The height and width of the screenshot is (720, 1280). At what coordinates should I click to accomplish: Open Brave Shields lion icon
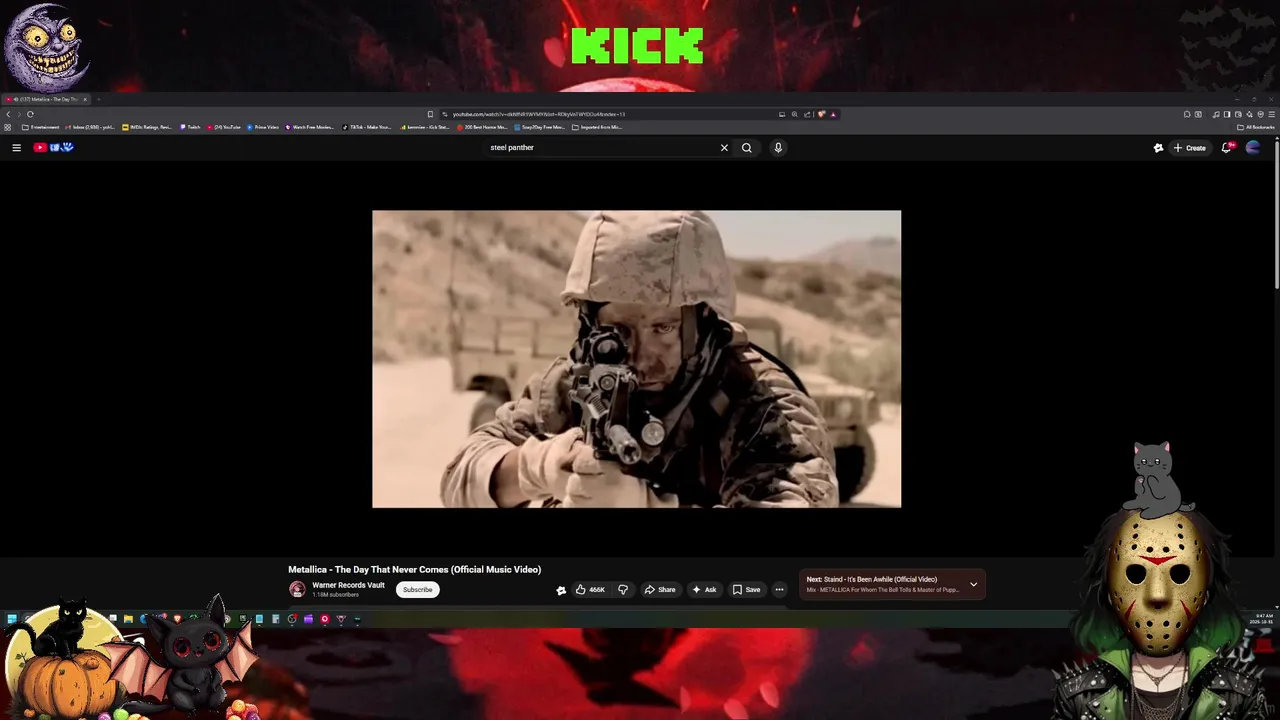821,114
